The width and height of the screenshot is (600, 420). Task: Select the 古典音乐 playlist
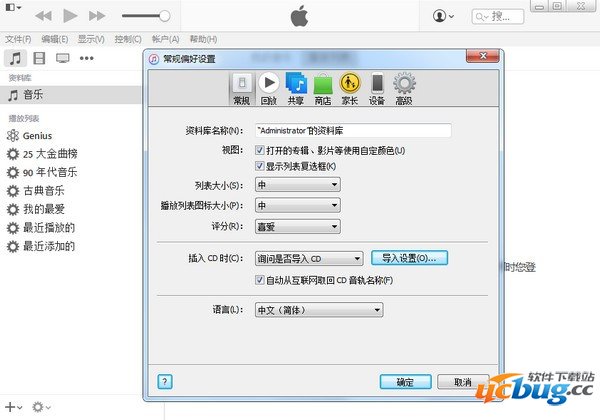[x=44, y=191]
